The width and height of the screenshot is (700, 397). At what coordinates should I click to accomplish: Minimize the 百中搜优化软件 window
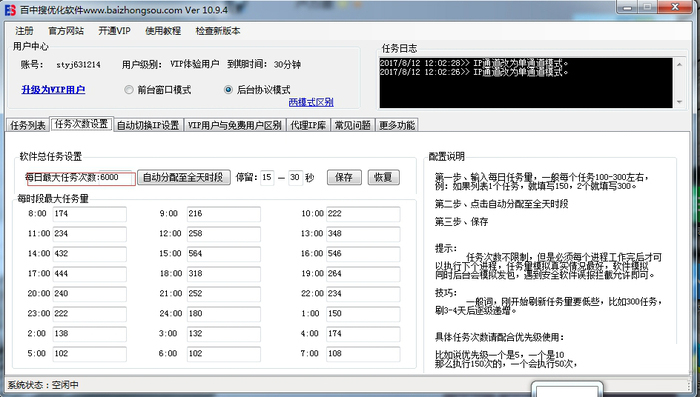(626, 8)
